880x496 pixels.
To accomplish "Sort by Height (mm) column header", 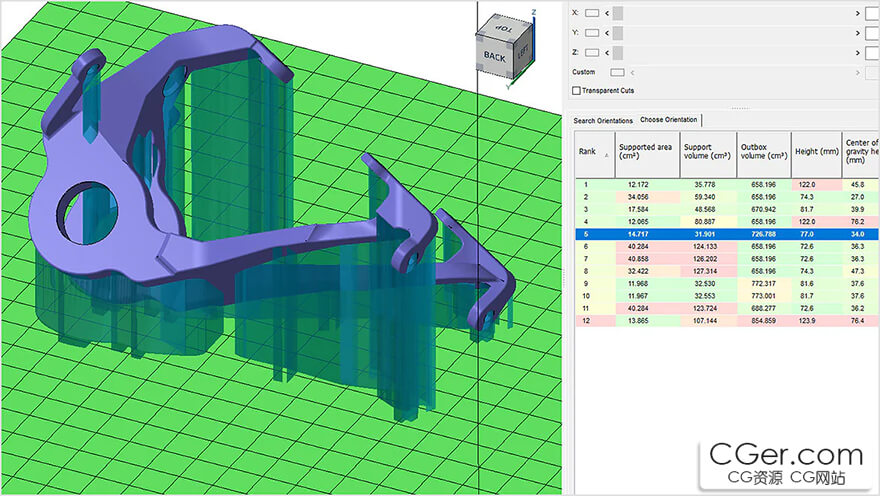I will tap(817, 155).
